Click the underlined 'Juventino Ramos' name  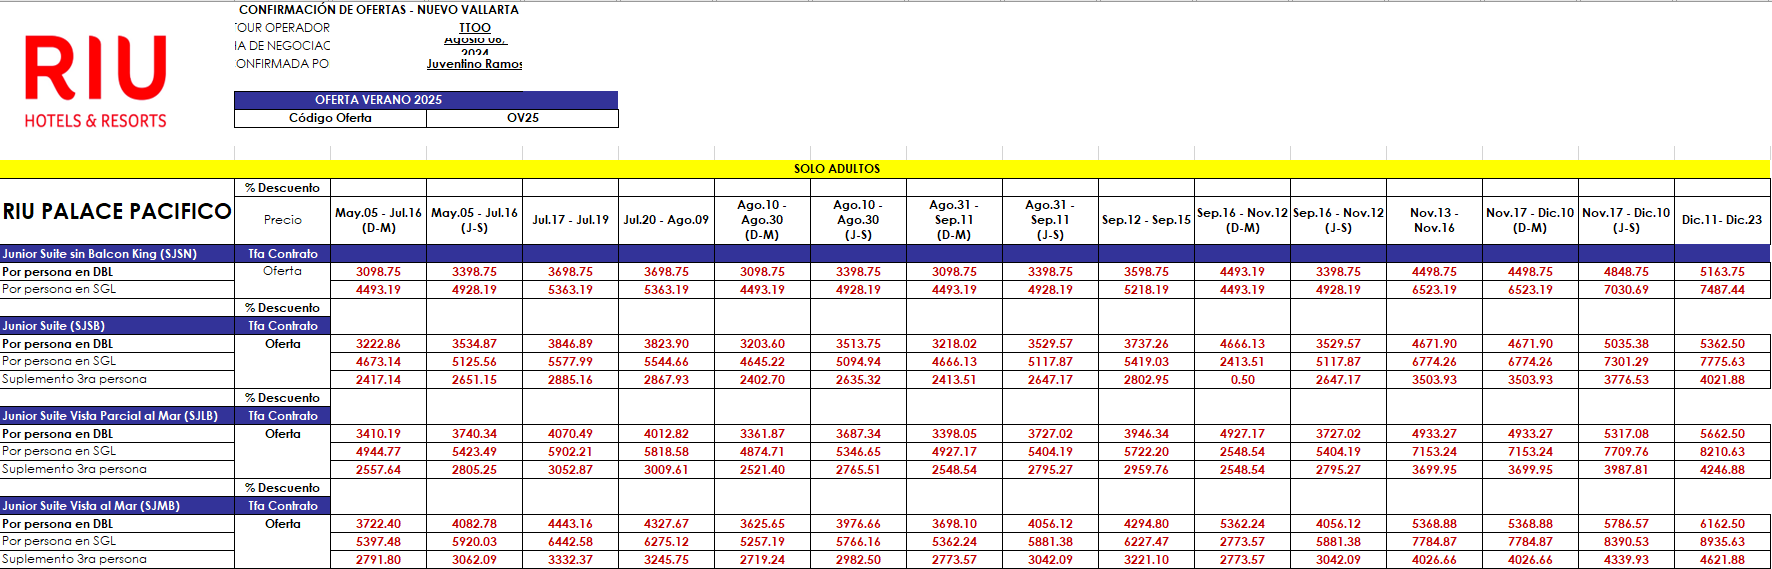pos(475,64)
